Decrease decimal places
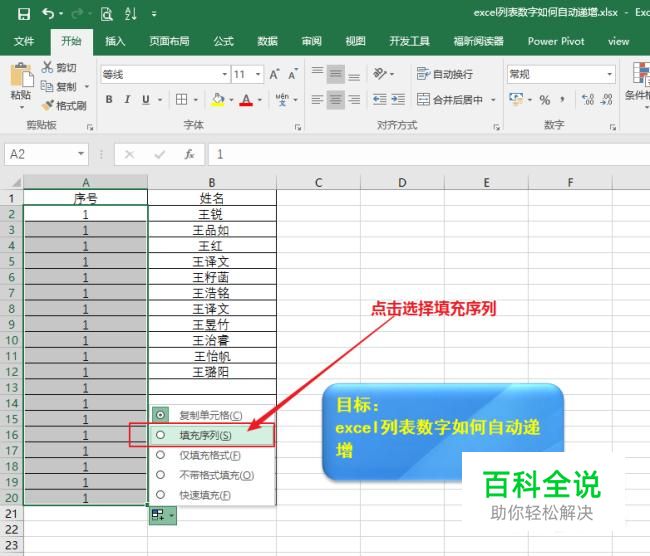The width and height of the screenshot is (650, 556). [606, 100]
